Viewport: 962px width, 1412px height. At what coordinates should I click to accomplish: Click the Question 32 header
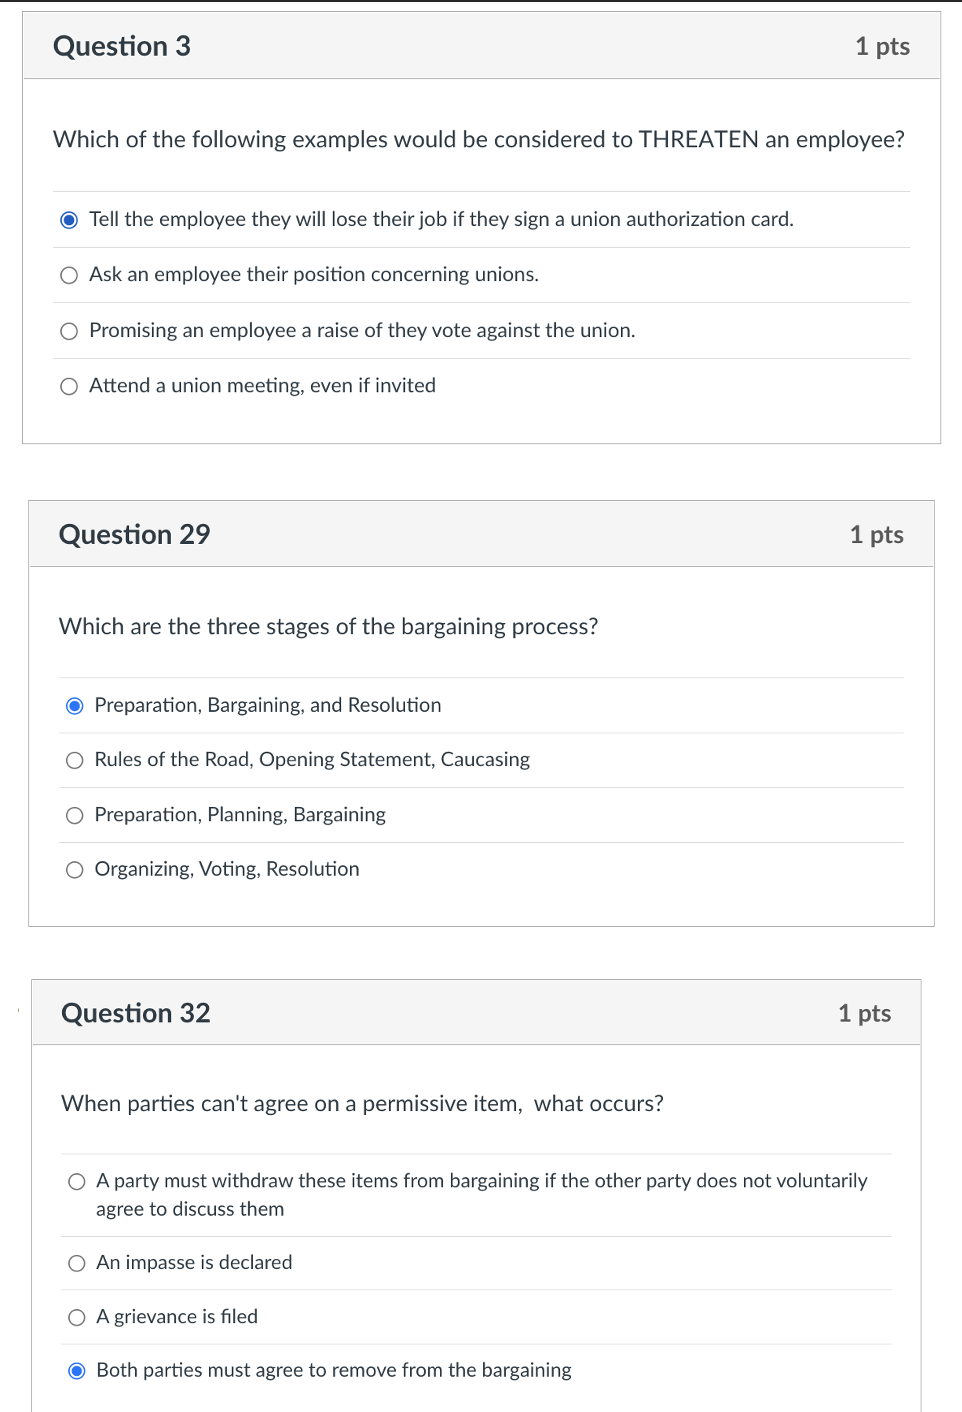point(136,1013)
